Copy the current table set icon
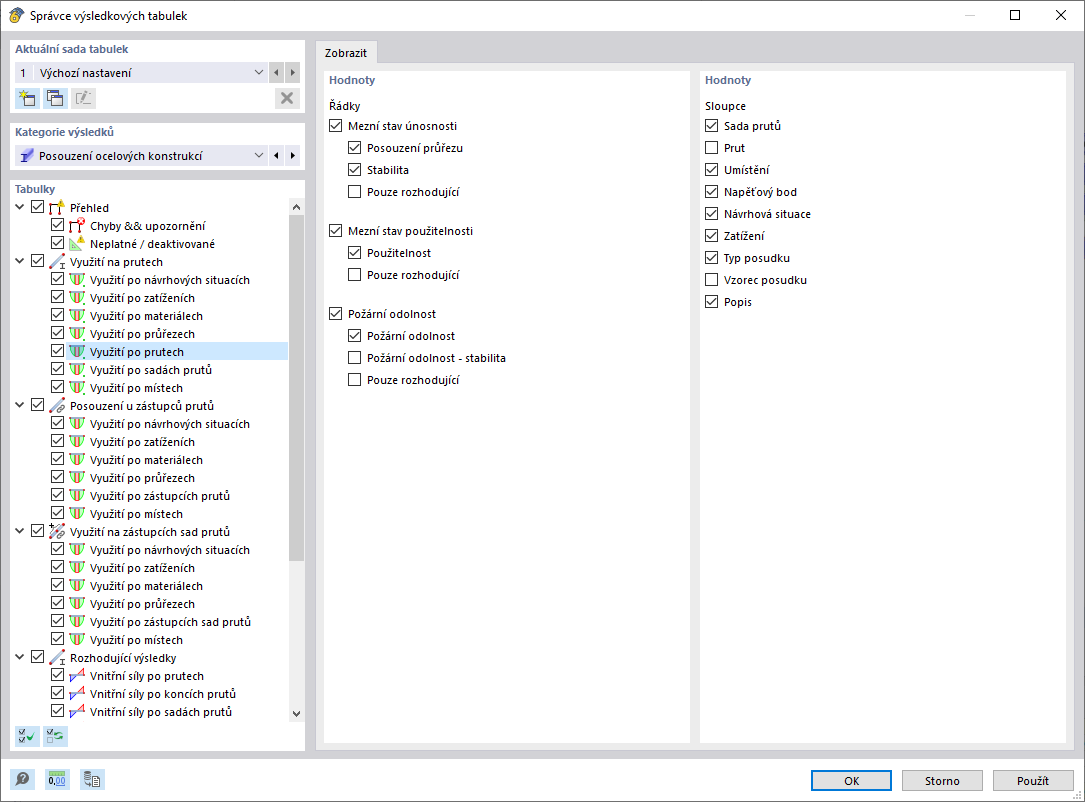 [55, 98]
